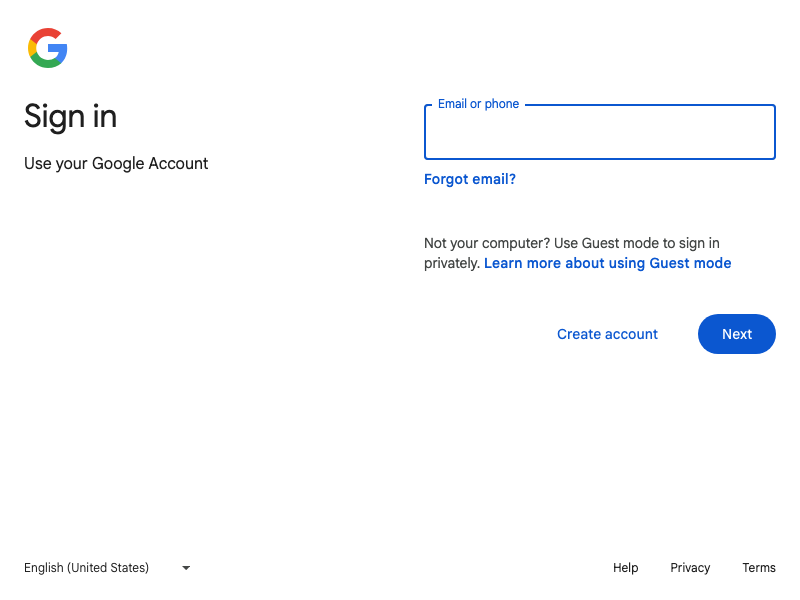Select the colorful G icon
The width and height of the screenshot is (800, 600).
(48, 48)
